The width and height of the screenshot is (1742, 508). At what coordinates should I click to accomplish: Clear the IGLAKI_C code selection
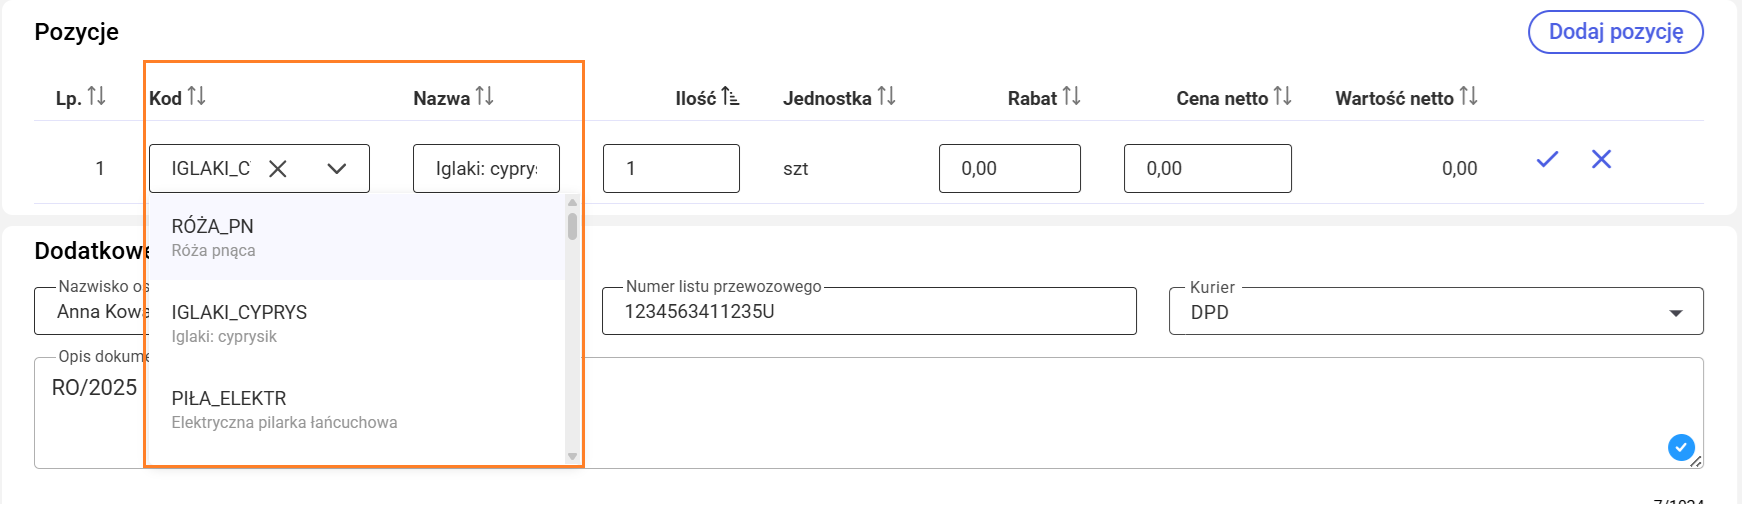tap(278, 169)
